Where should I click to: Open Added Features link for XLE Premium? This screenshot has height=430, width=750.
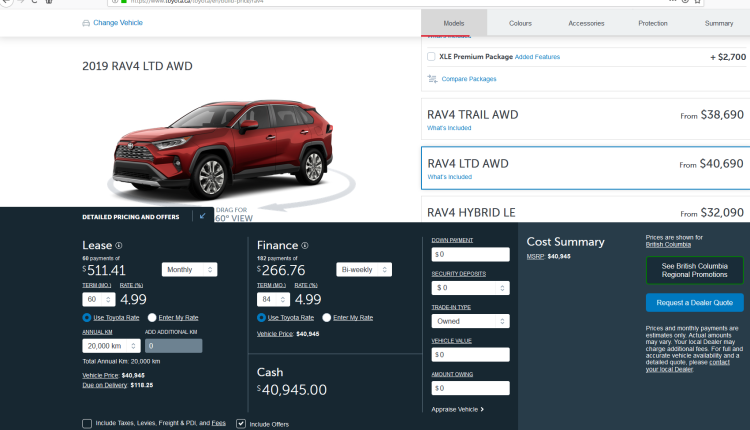(537, 57)
